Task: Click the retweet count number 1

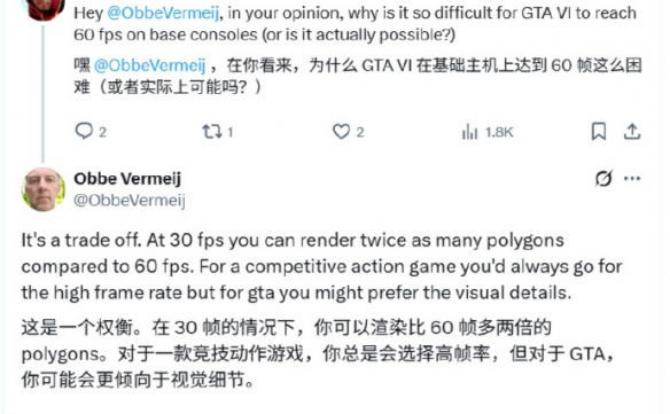Action: pyautogui.click(x=230, y=132)
